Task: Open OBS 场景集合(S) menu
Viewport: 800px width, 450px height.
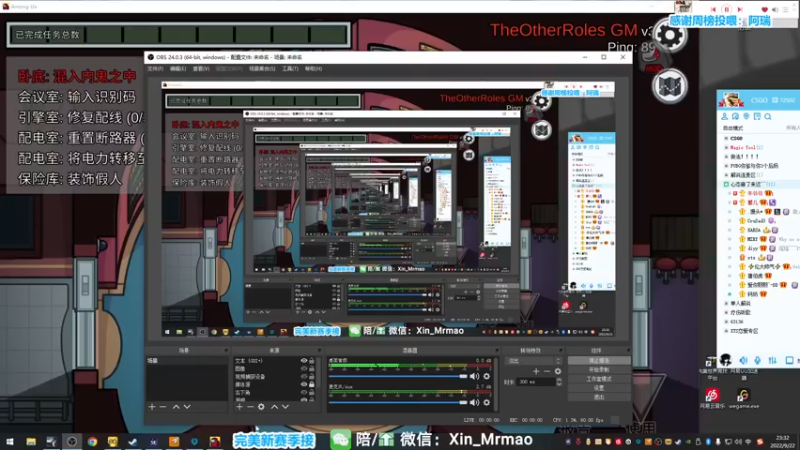Action: pyautogui.click(x=262, y=69)
